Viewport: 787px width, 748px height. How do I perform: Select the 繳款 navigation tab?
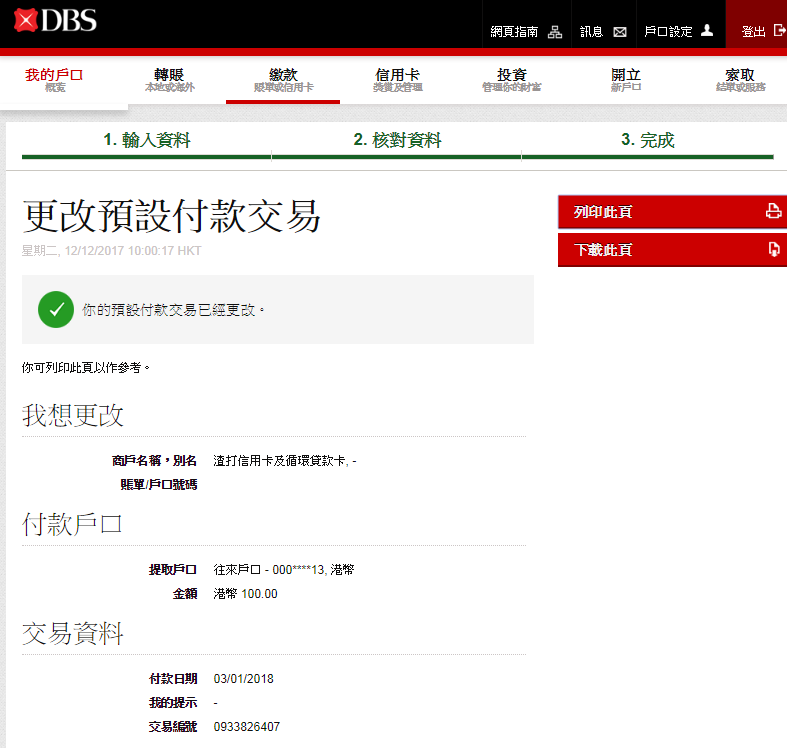[283, 80]
